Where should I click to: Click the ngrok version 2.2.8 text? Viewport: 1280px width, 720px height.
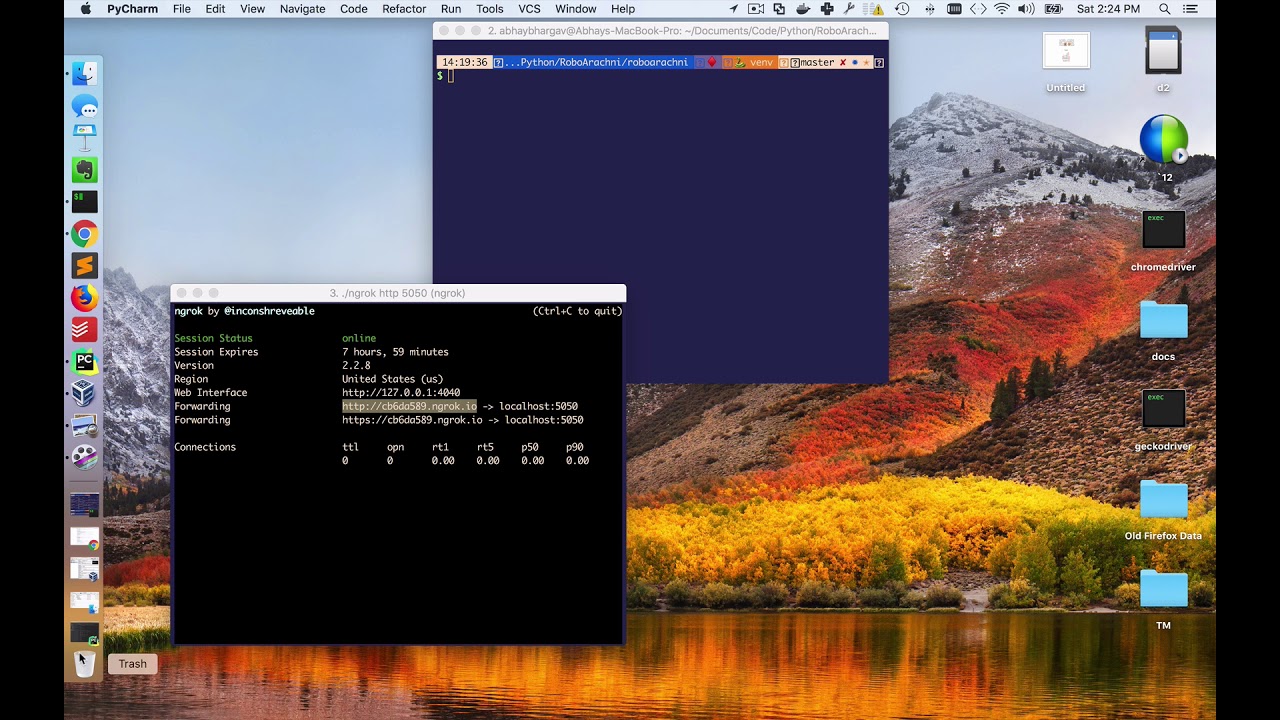pyautogui.click(x=356, y=365)
